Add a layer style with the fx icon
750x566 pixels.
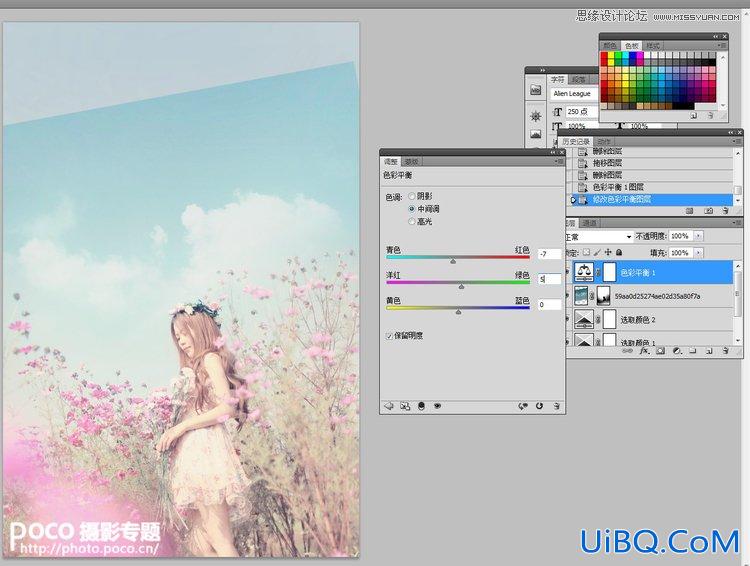coord(644,351)
